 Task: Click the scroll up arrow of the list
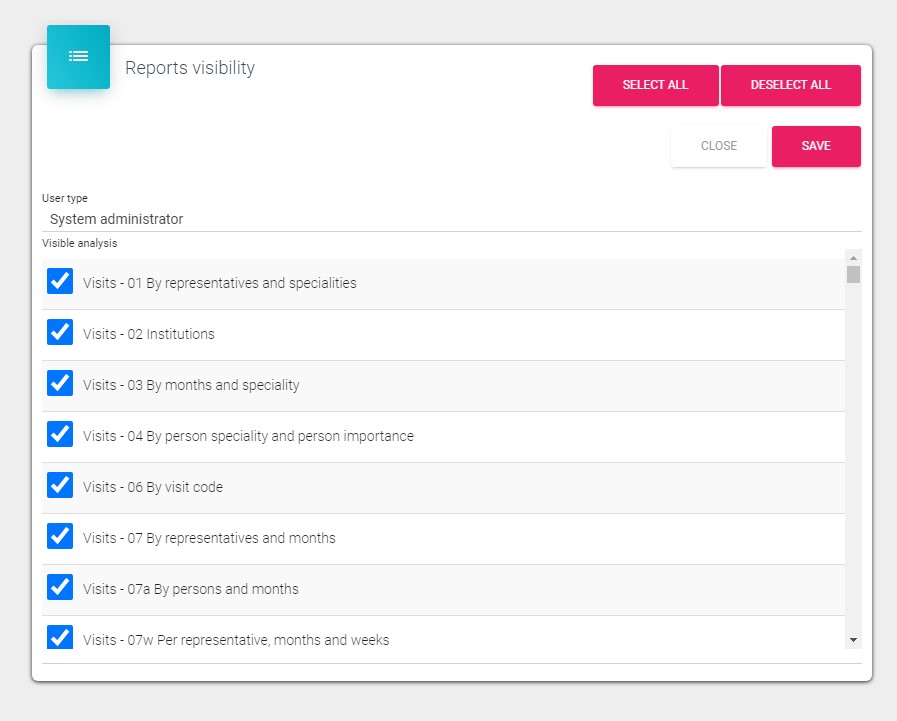853,256
